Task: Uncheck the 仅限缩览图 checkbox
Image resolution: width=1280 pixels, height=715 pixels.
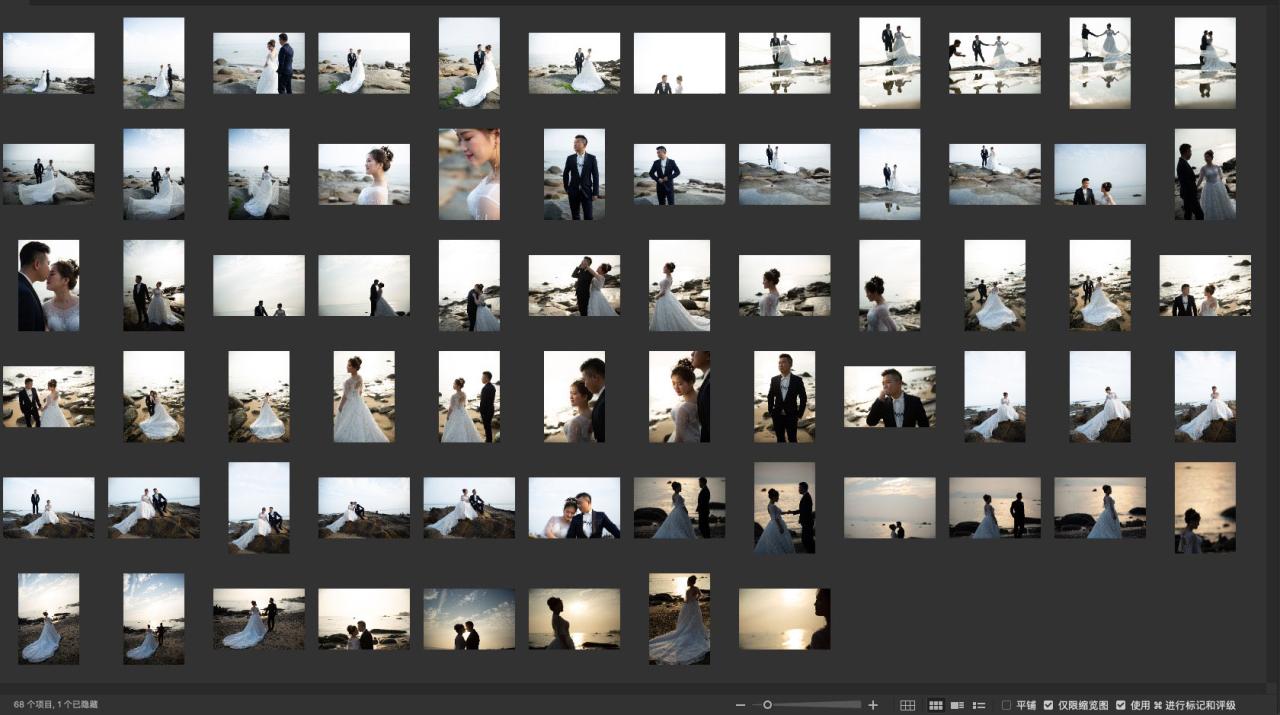Action: [x=1048, y=705]
